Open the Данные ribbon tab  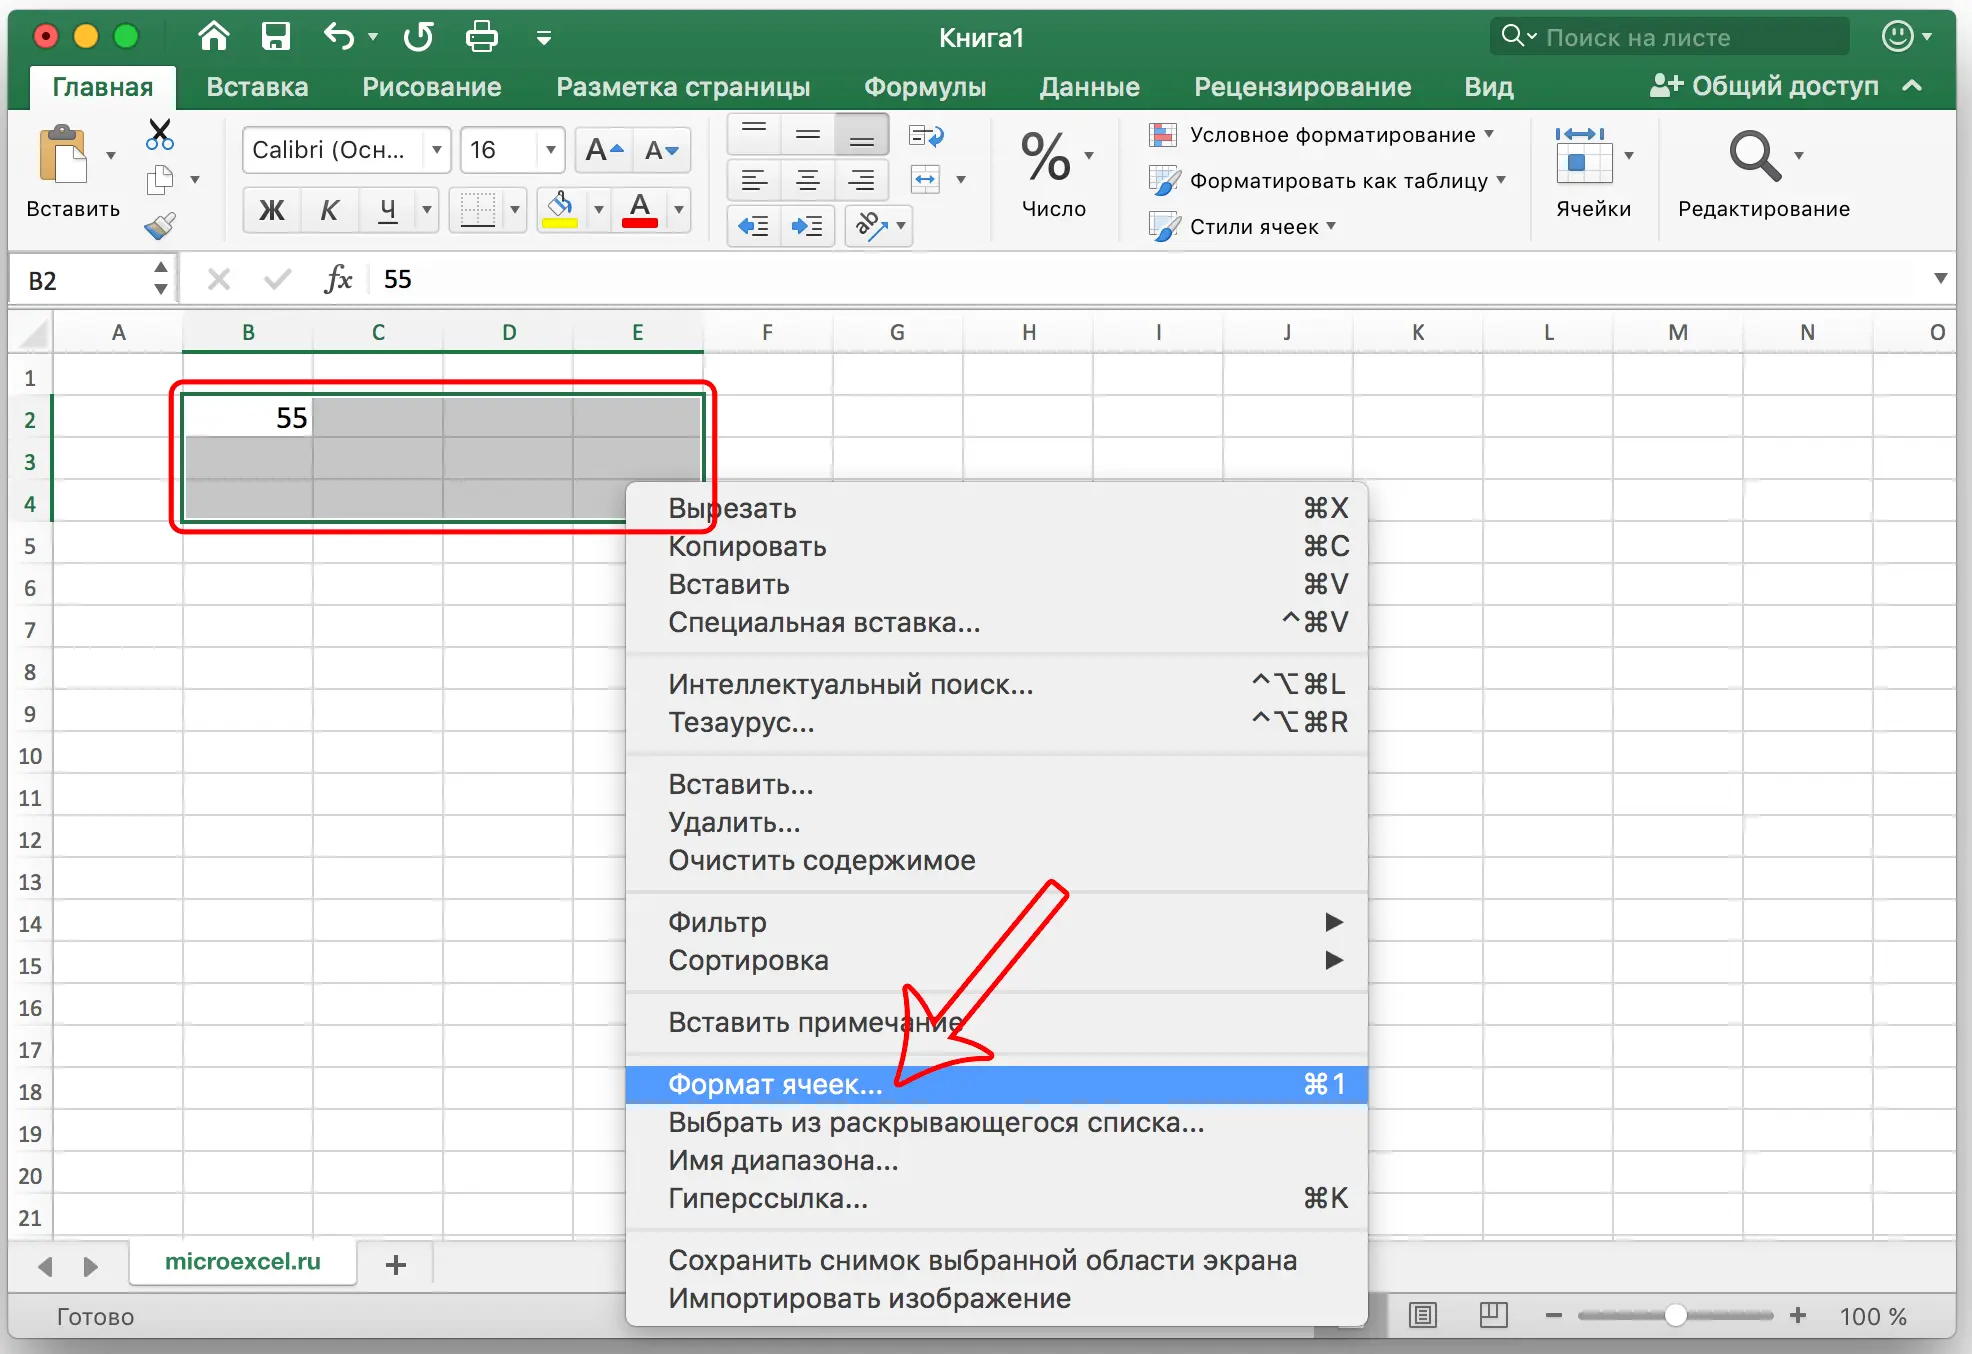coord(1089,87)
